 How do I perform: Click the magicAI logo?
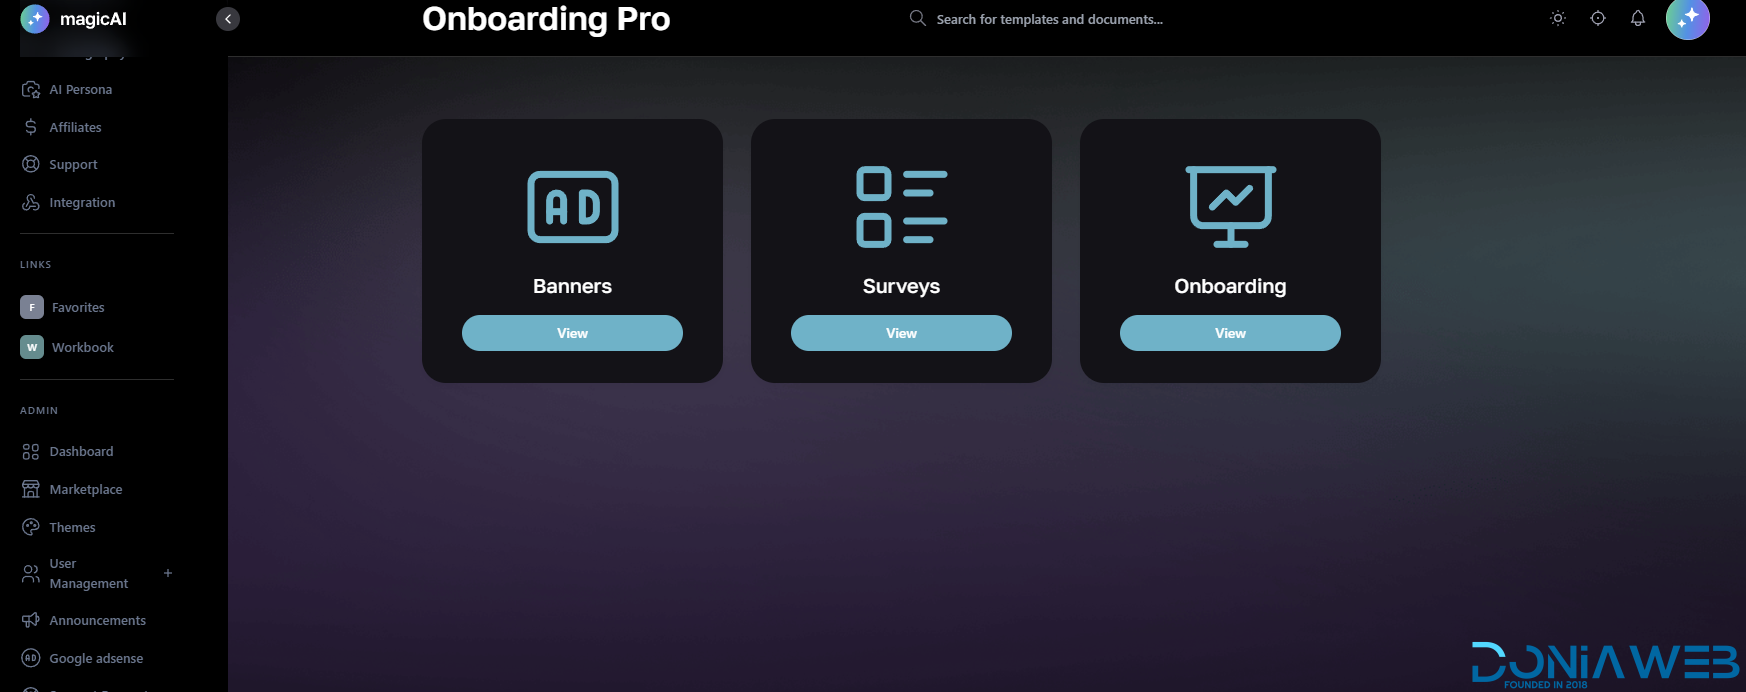[x=74, y=19]
